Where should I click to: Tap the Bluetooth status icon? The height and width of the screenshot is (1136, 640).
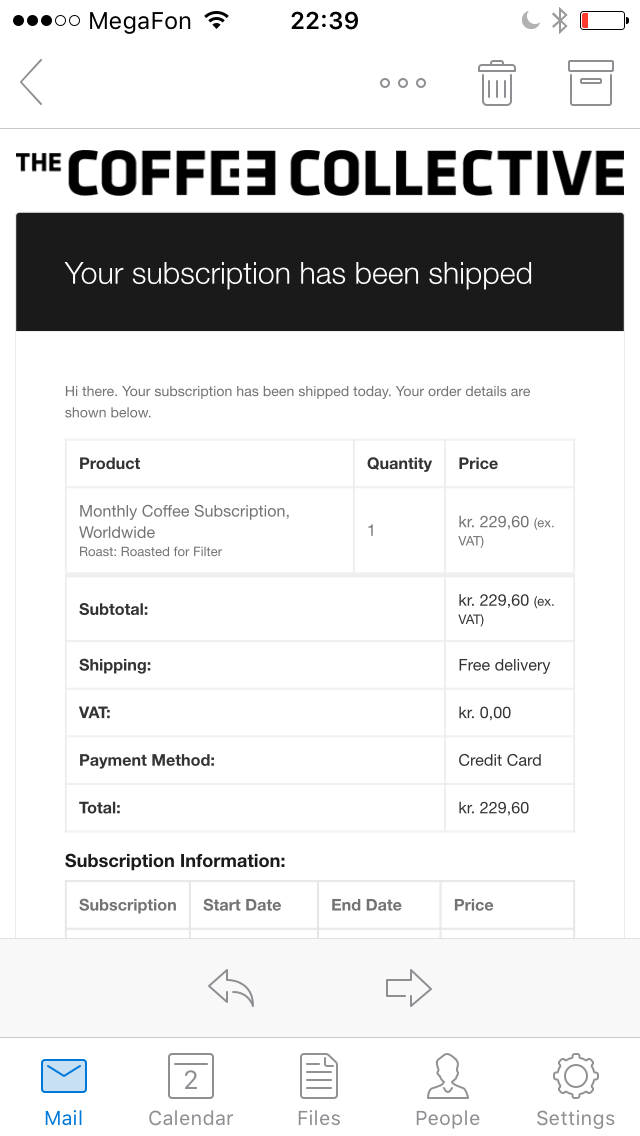point(560,20)
